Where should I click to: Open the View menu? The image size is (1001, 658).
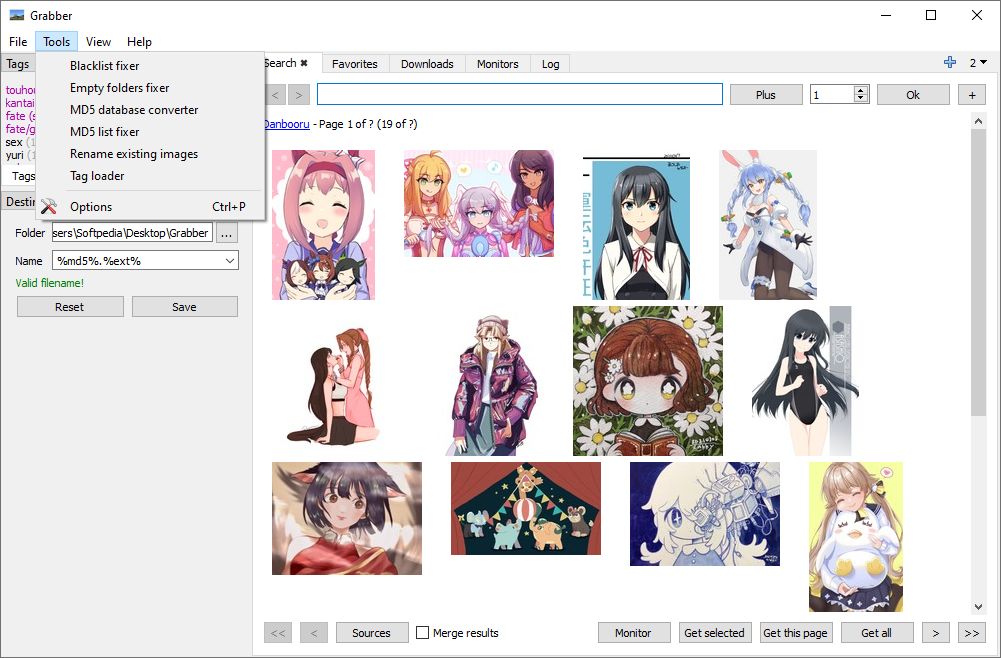(x=98, y=41)
